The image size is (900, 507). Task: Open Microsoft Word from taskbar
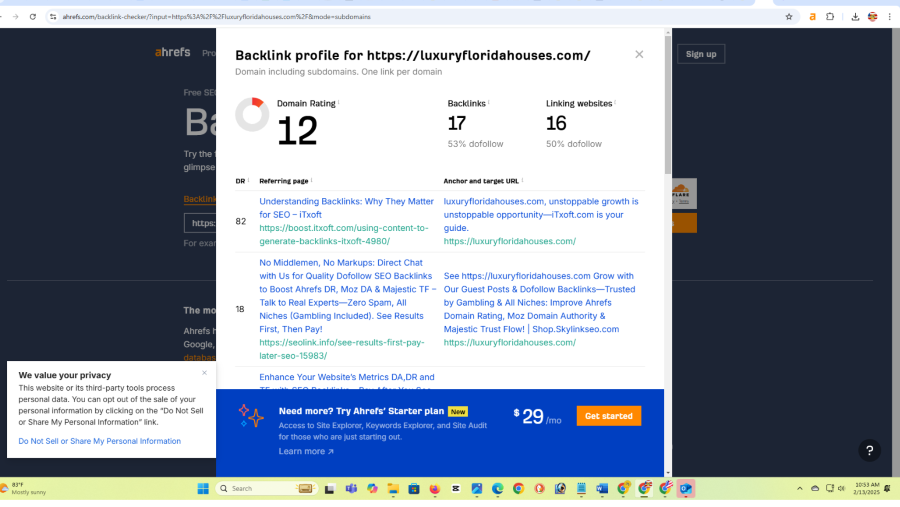tap(602, 489)
